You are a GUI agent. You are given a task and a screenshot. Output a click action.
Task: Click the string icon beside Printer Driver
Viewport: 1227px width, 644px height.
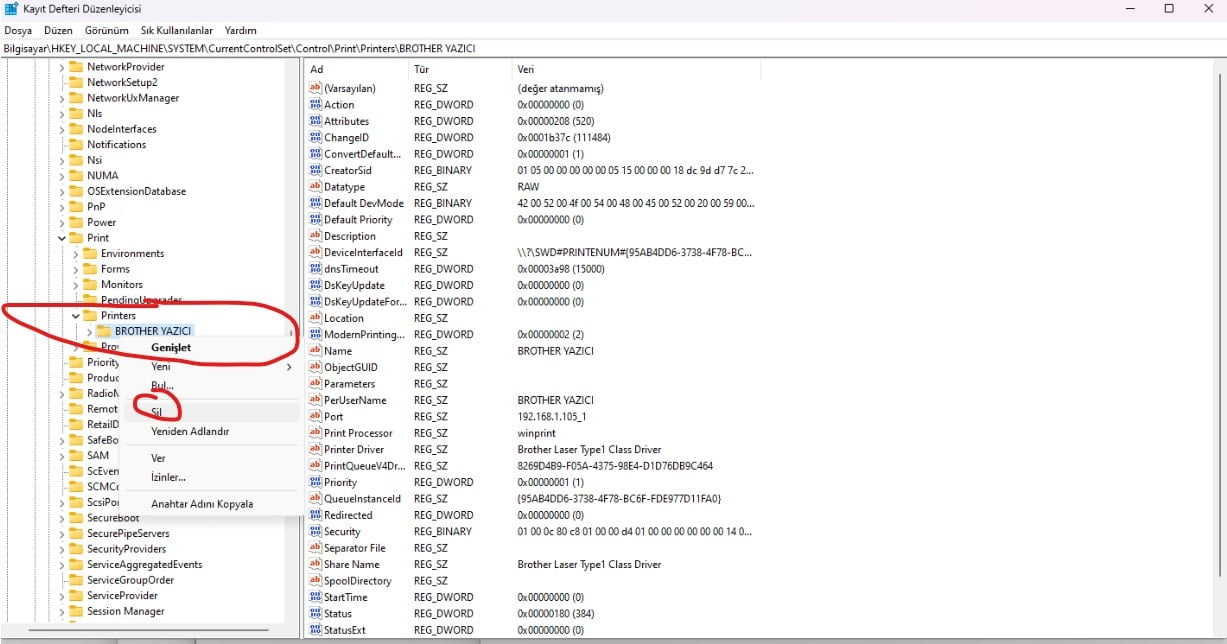pyautogui.click(x=315, y=450)
